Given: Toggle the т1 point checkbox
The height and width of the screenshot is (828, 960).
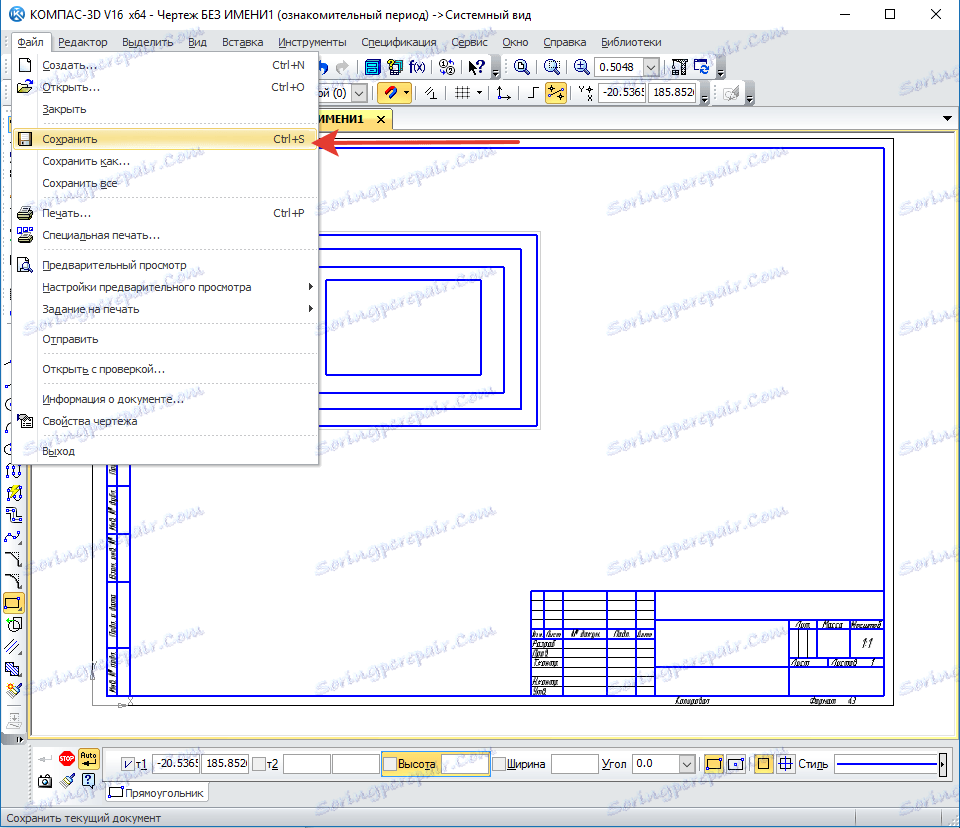Looking at the screenshot, I should pyautogui.click(x=127, y=764).
